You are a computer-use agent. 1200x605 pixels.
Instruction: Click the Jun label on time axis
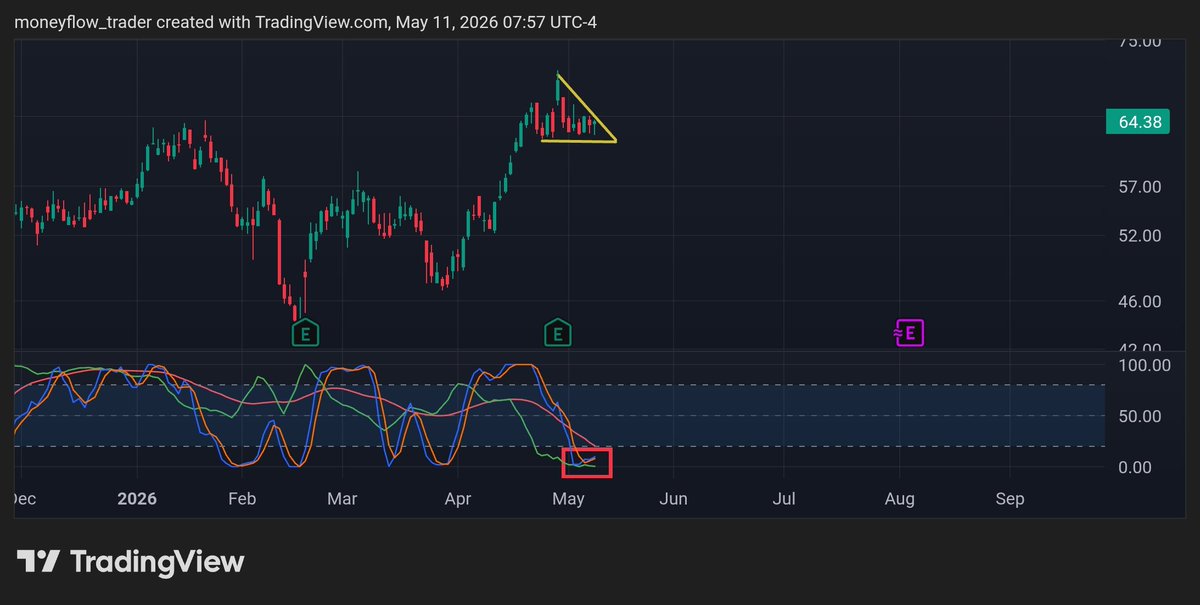point(674,499)
